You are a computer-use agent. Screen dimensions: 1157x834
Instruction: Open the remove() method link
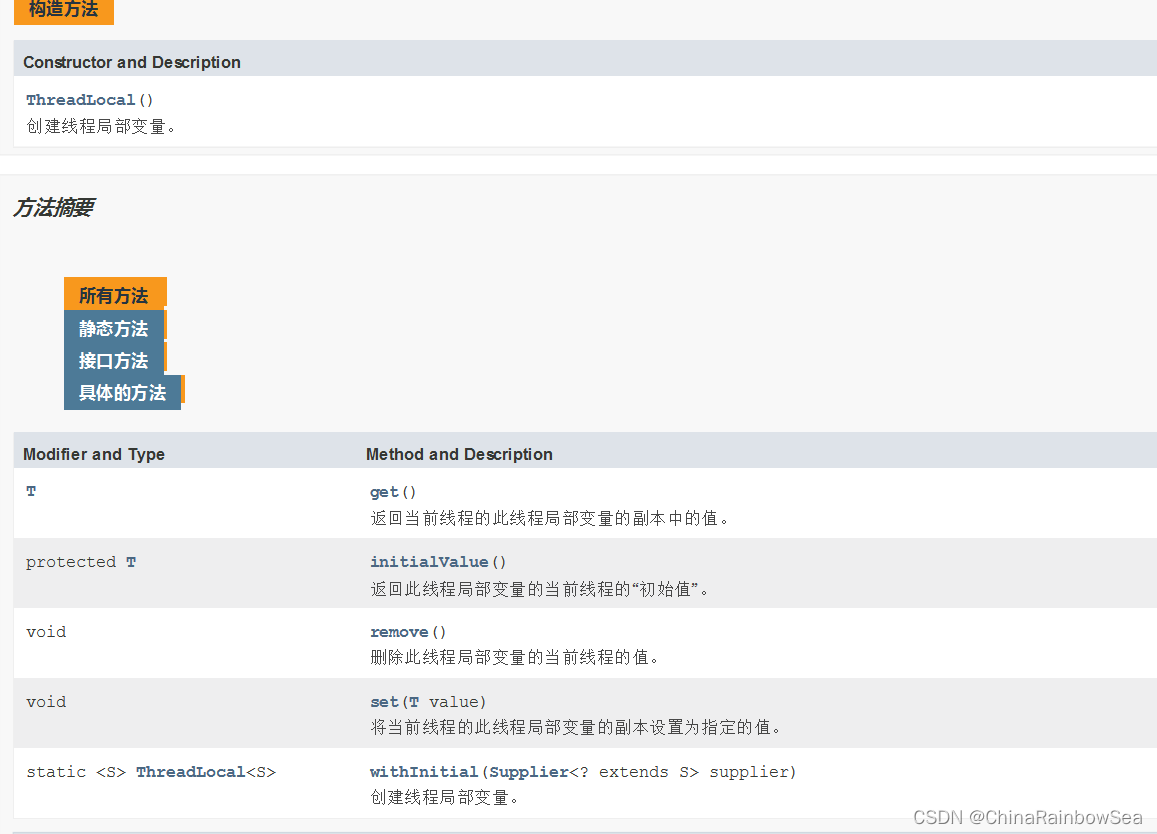click(399, 632)
